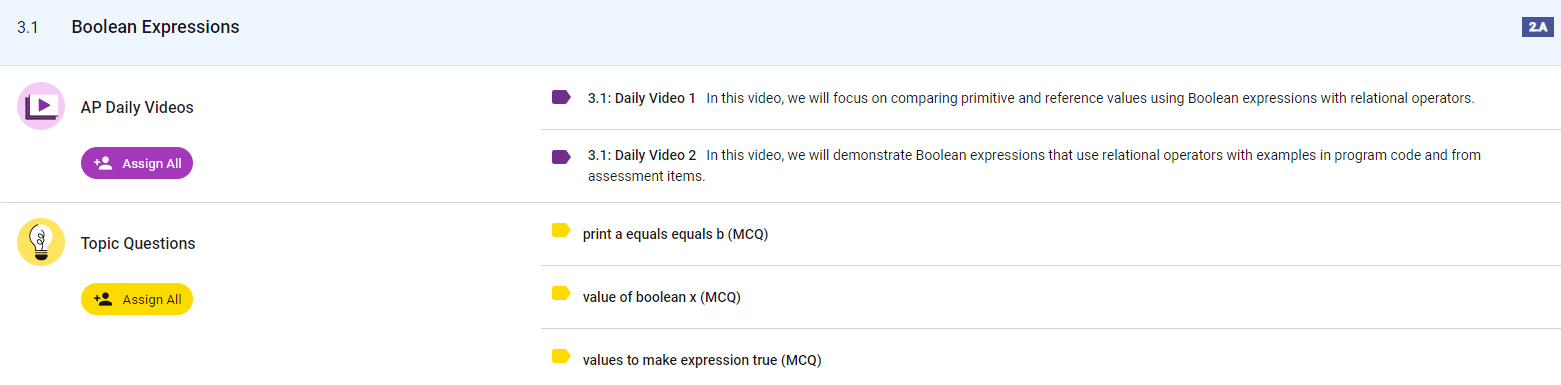This screenshot has height=385, width=1561.
Task: Click yellow tag beside values to make expression true
Action: [561, 356]
